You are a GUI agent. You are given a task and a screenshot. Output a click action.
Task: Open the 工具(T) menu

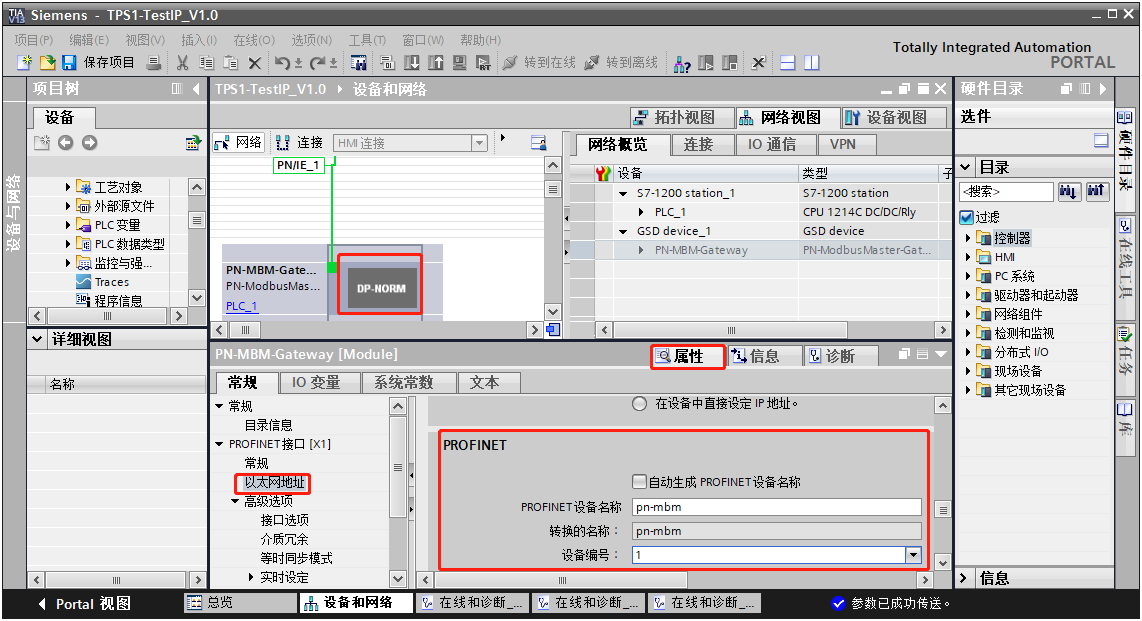(x=367, y=40)
